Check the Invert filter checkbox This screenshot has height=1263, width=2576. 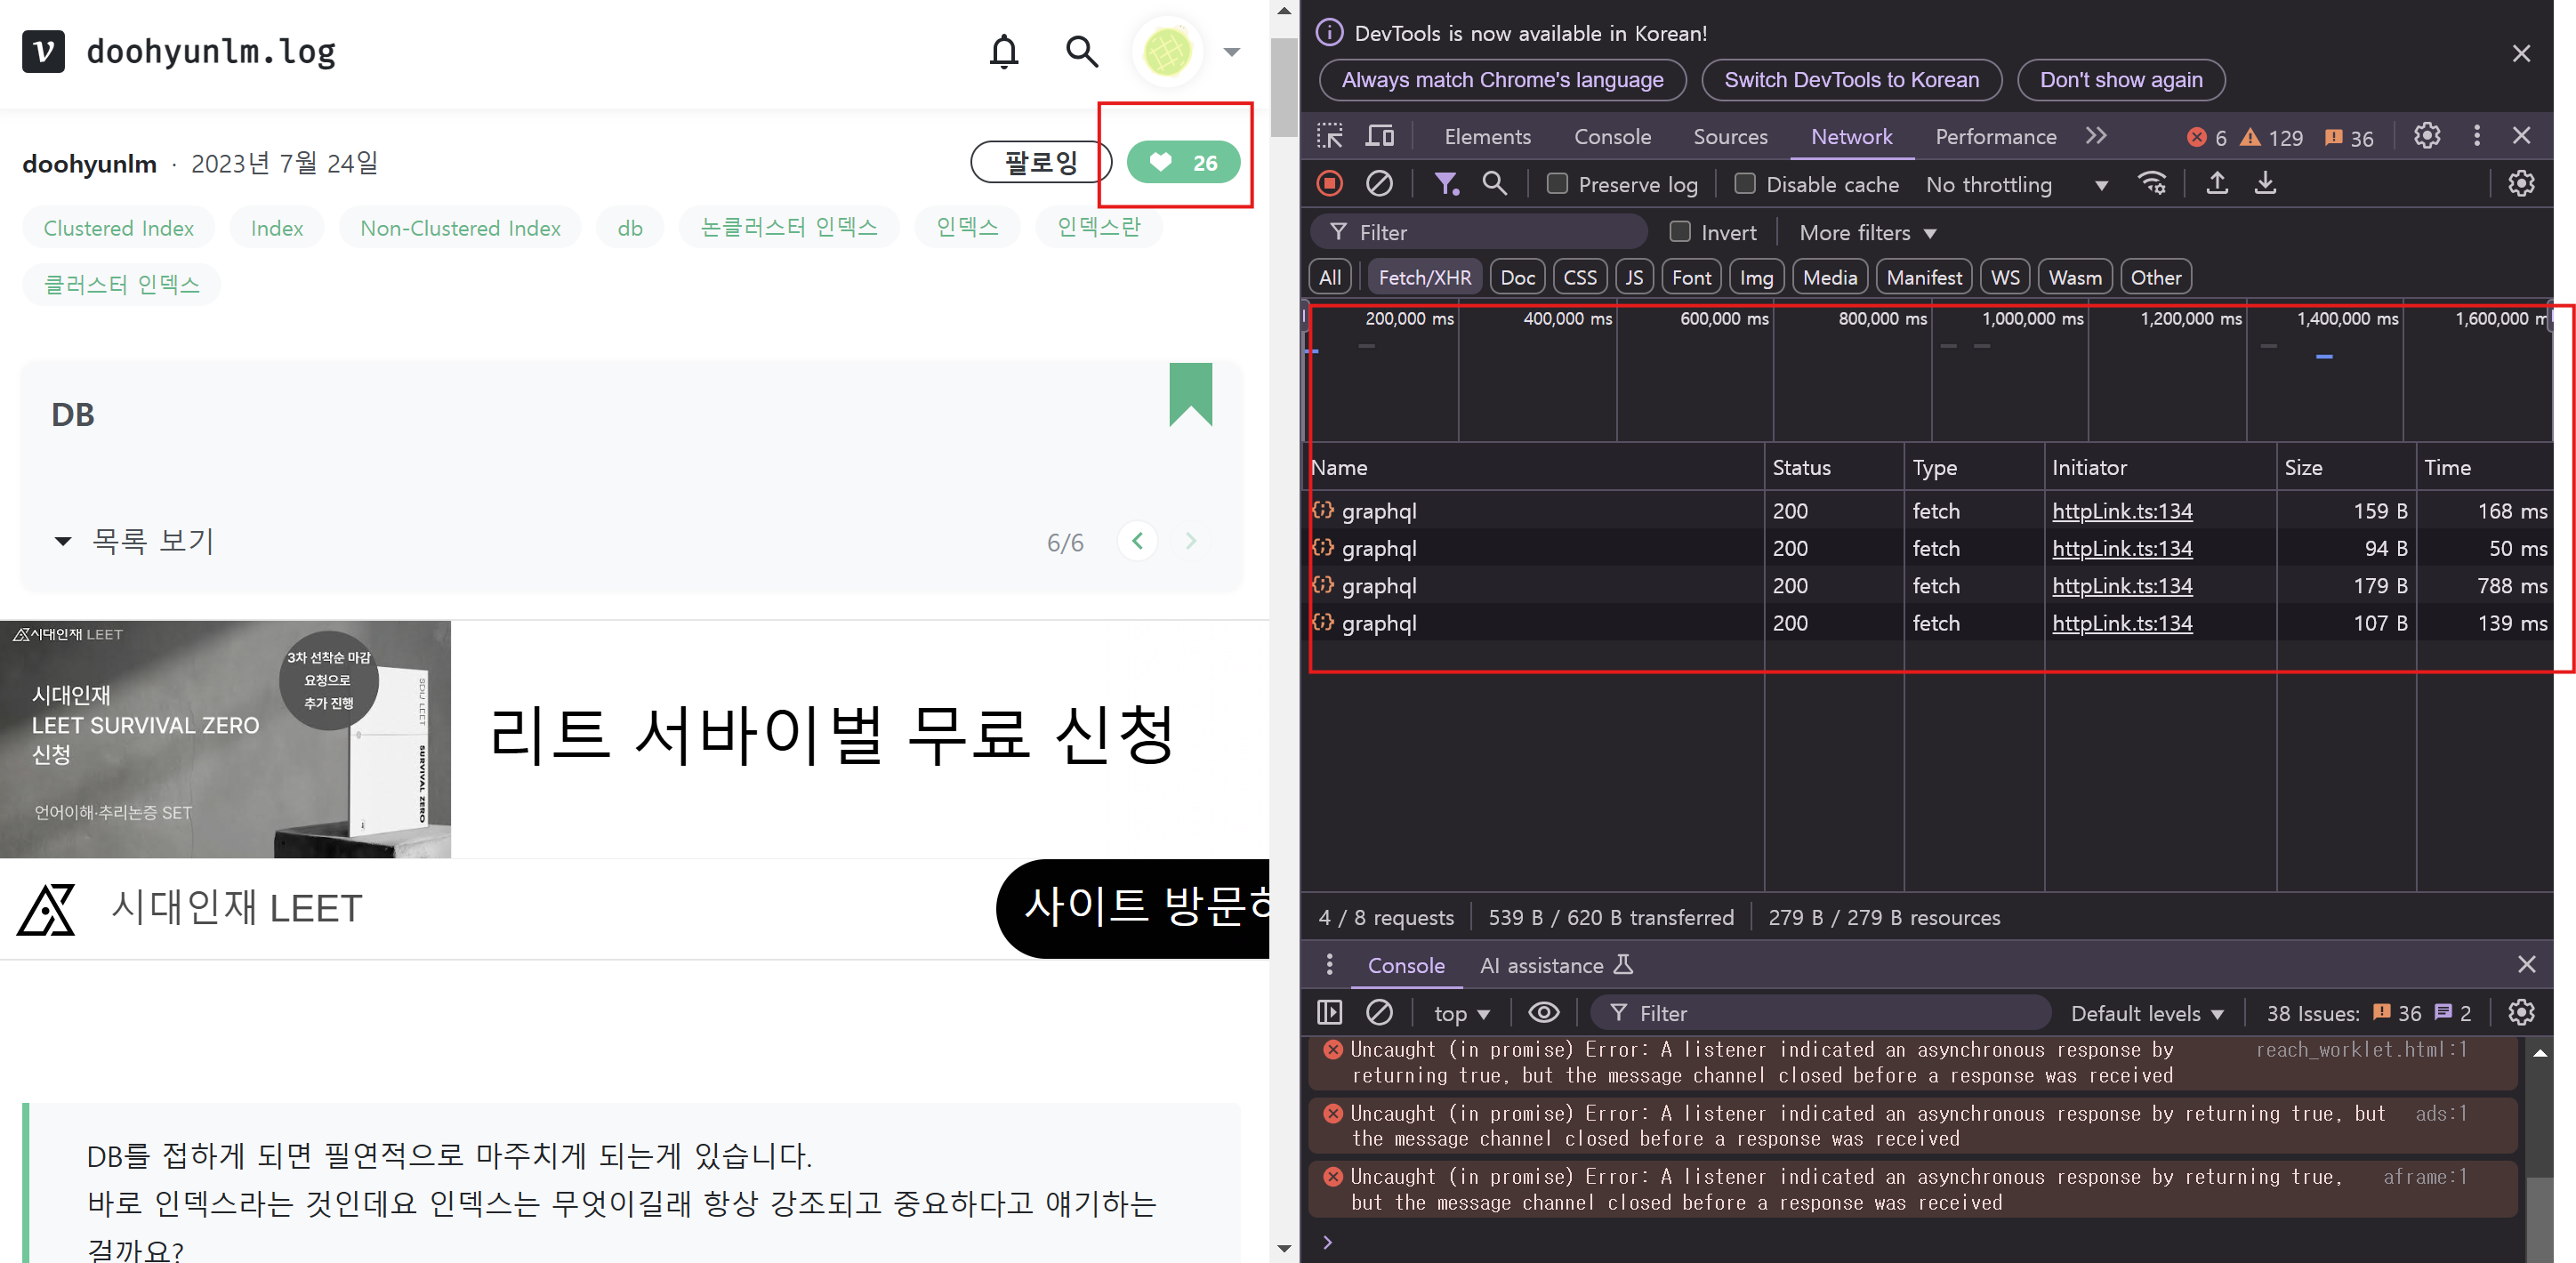[1680, 232]
